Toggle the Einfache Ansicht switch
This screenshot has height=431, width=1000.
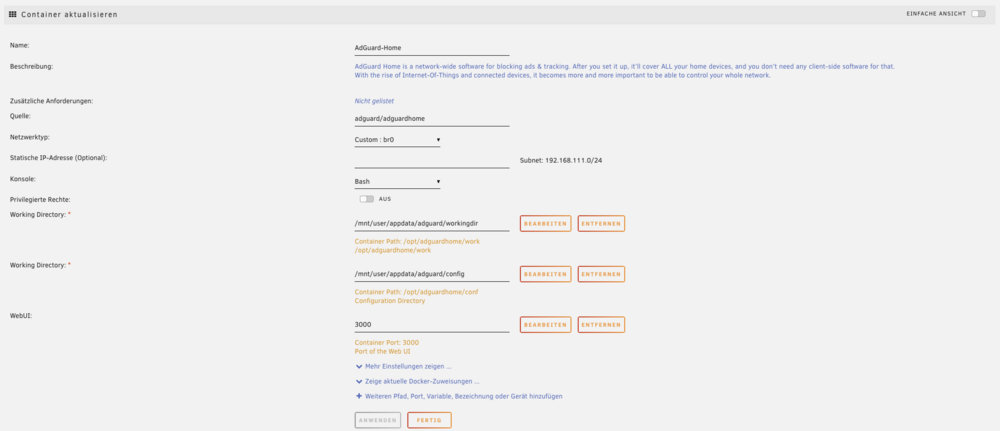pyautogui.click(x=978, y=13)
